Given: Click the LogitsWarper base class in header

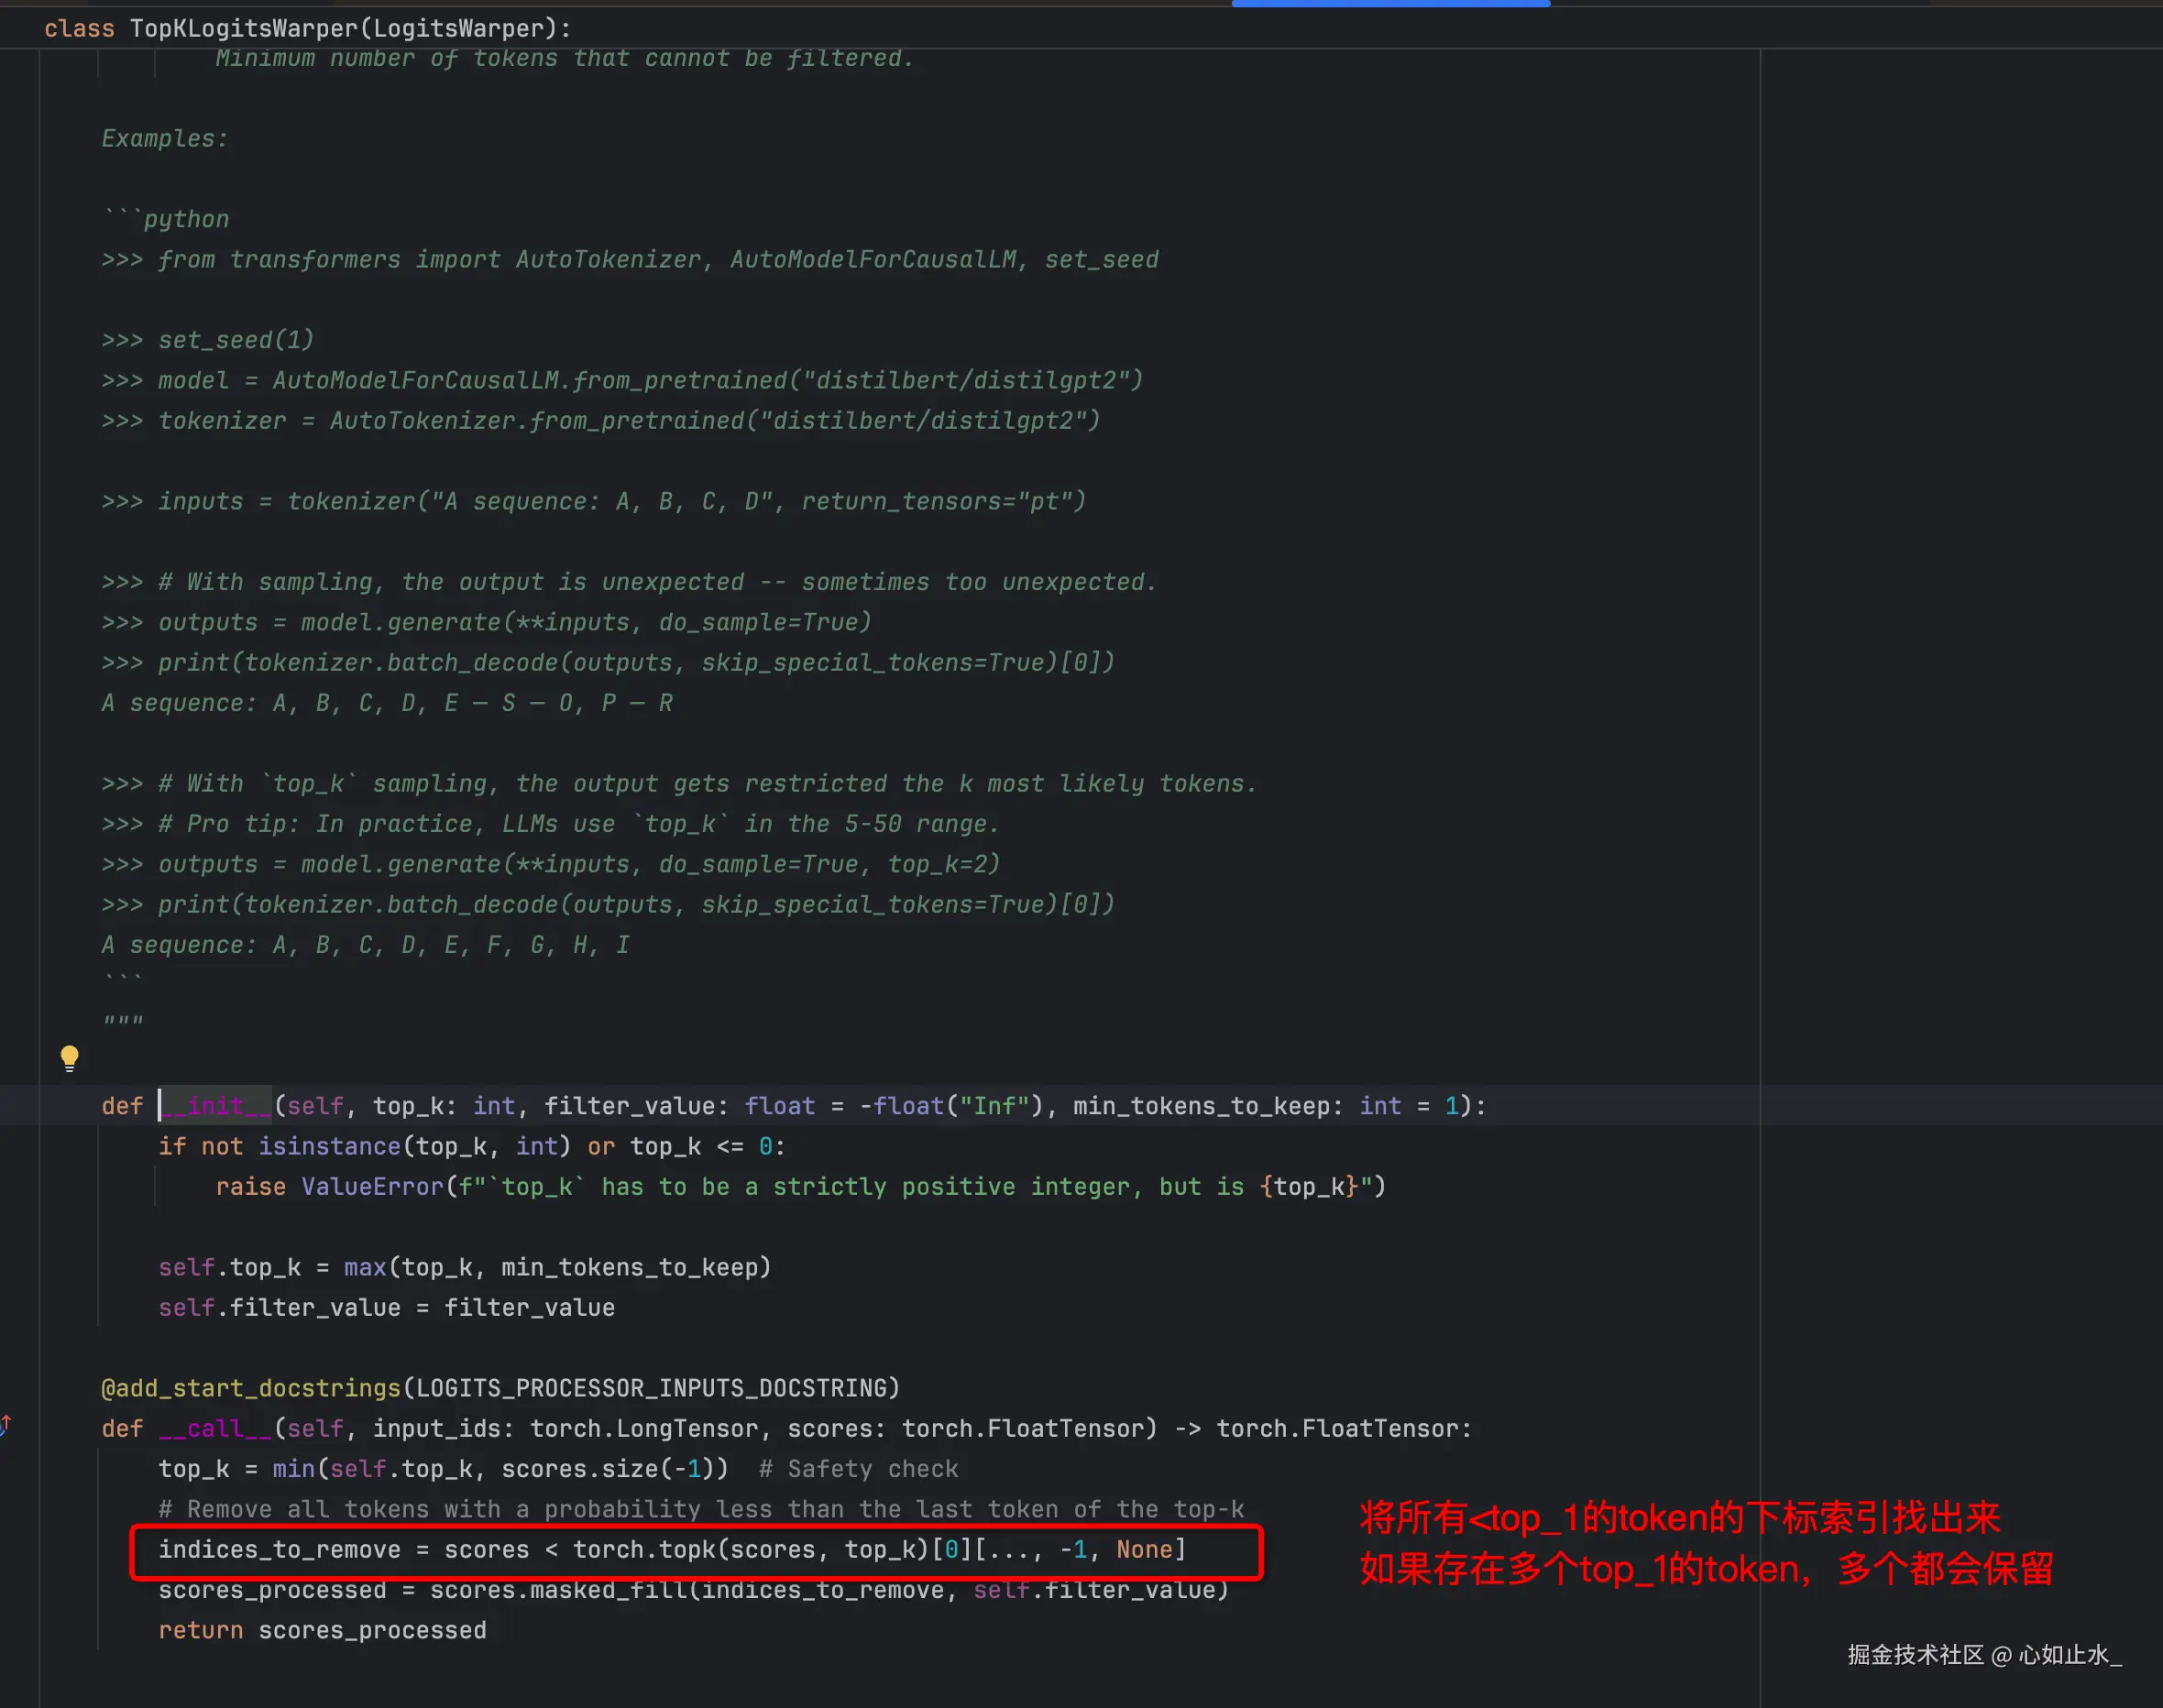Looking at the screenshot, I should coord(458,28).
